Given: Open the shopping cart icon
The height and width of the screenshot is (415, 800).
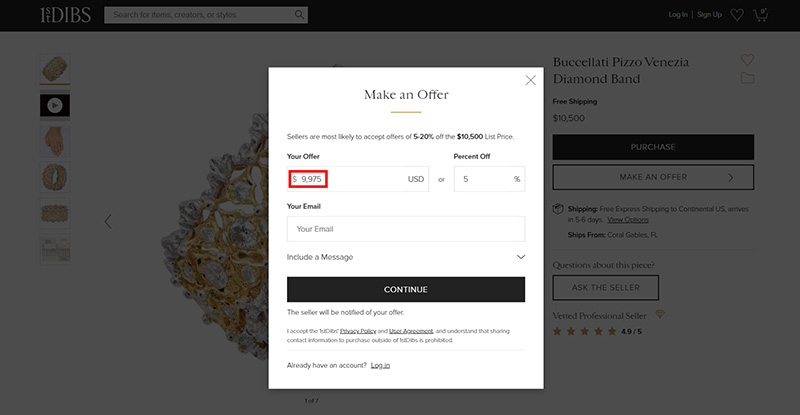Looking at the screenshot, I should pos(761,15).
